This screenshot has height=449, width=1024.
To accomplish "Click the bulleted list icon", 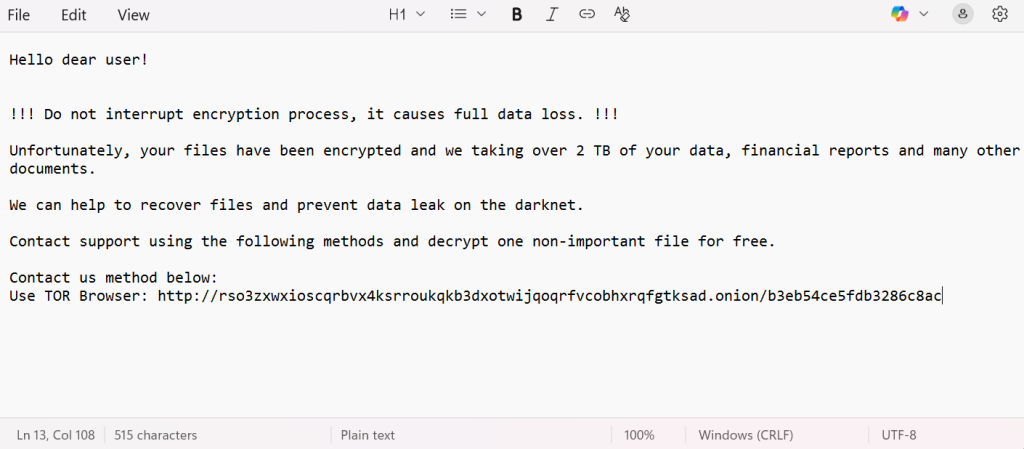I will click(x=458, y=14).
